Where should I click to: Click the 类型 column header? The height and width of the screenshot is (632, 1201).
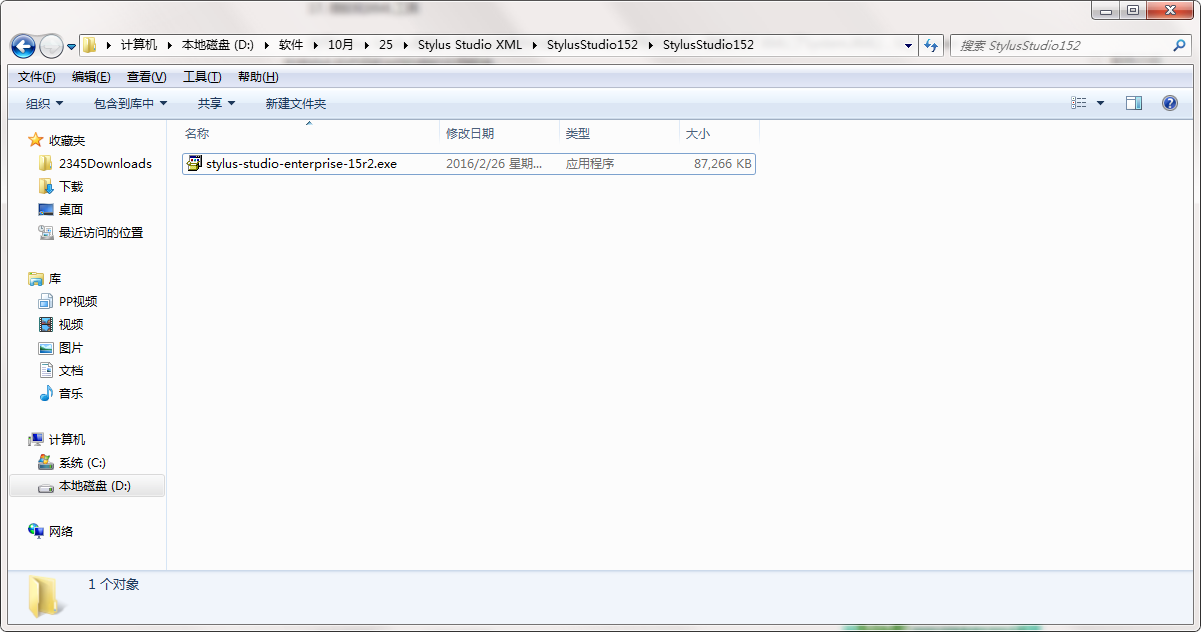point(619,133)
